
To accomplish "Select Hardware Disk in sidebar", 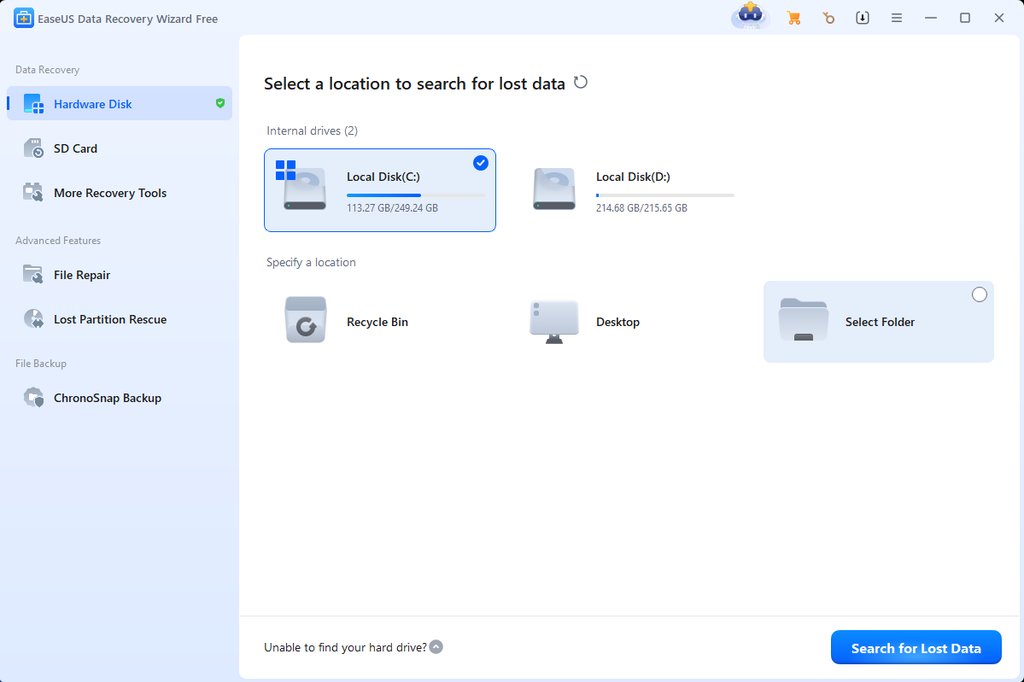I will 120,103.
